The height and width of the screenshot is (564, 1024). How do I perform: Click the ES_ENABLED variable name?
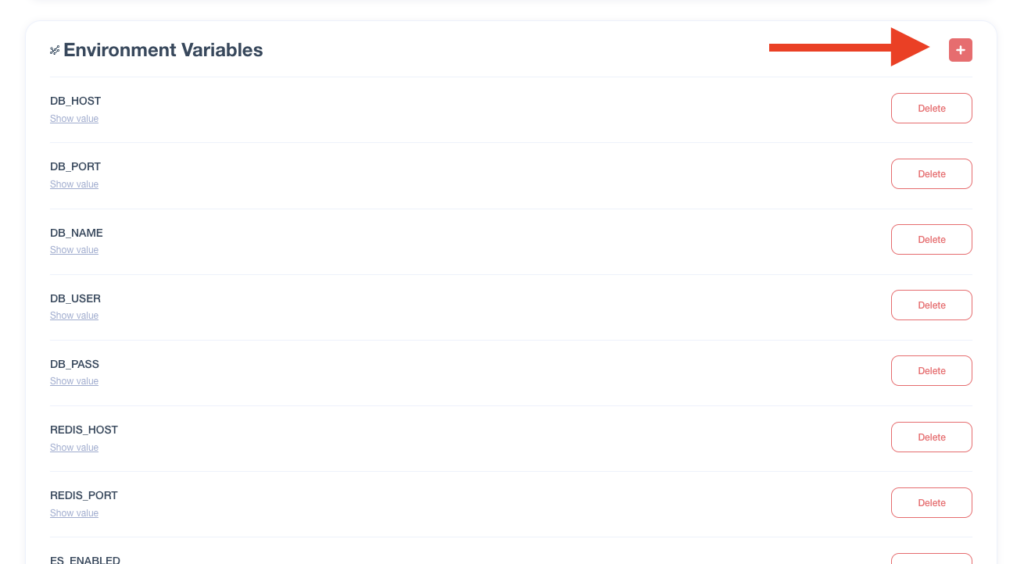85,559
